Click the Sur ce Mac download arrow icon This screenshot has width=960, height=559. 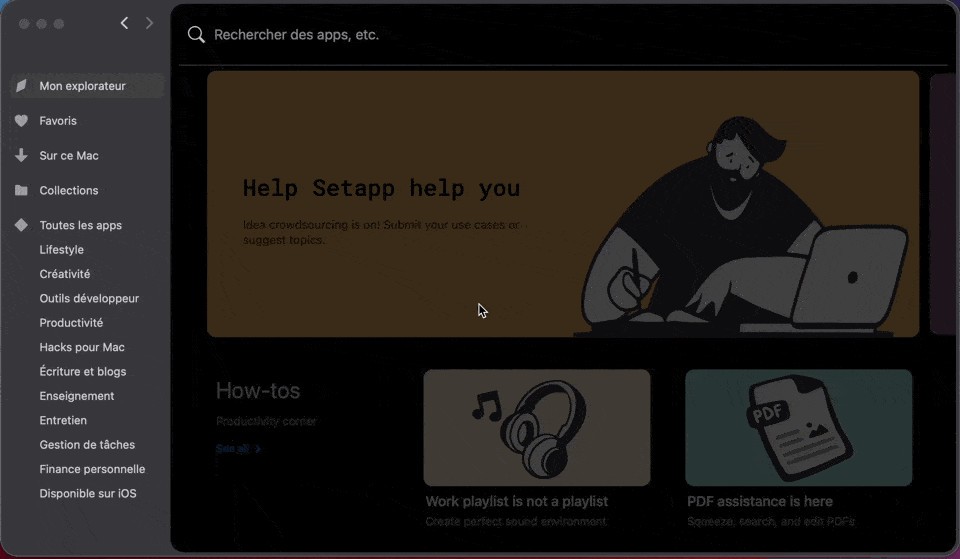(21, 156)
